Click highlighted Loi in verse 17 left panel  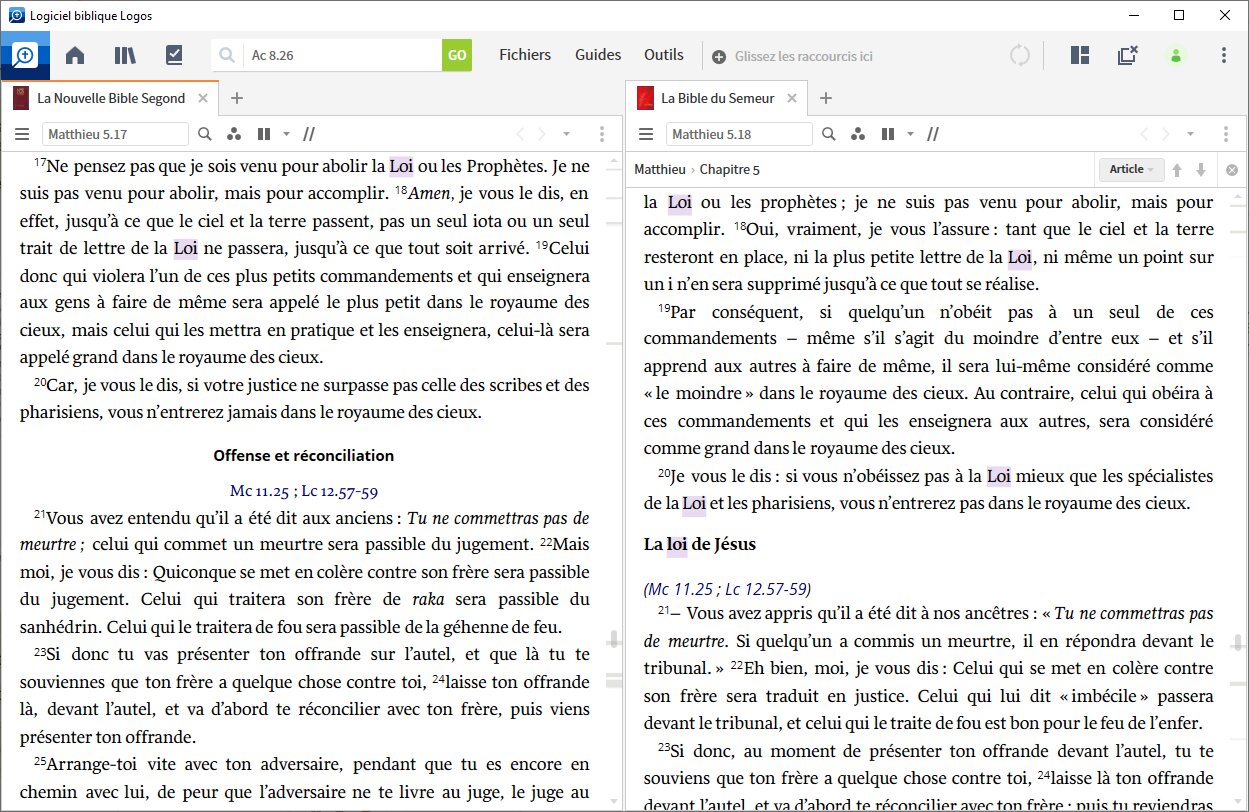401,166
